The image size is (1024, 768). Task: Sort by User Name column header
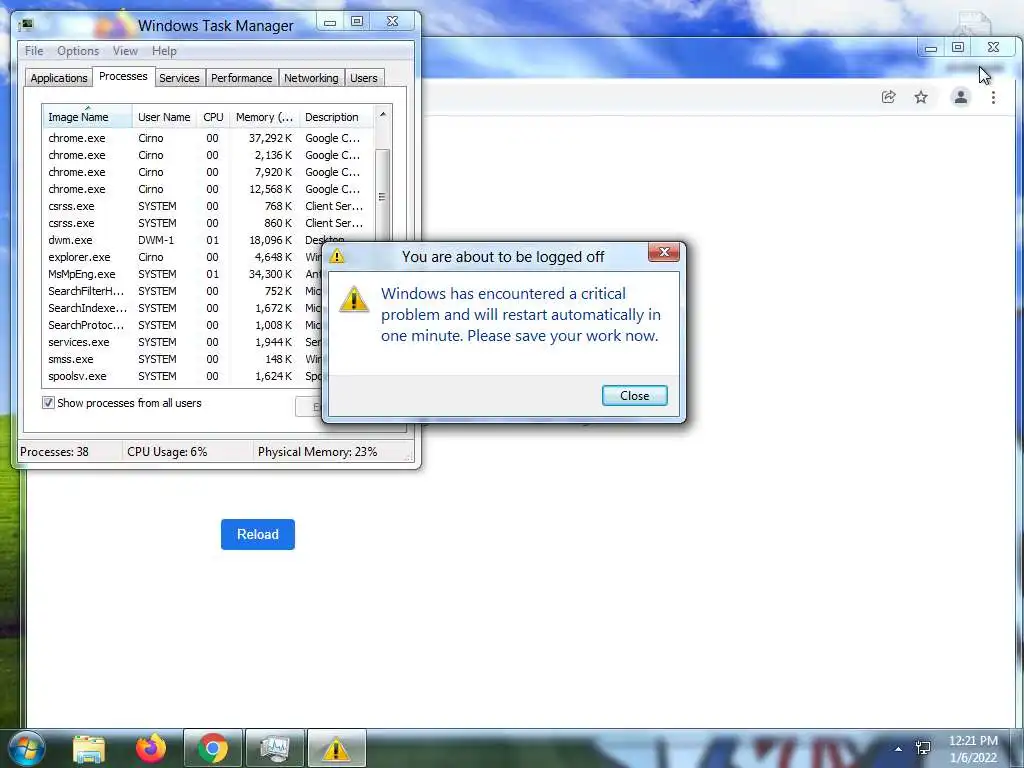pos(165,117)
